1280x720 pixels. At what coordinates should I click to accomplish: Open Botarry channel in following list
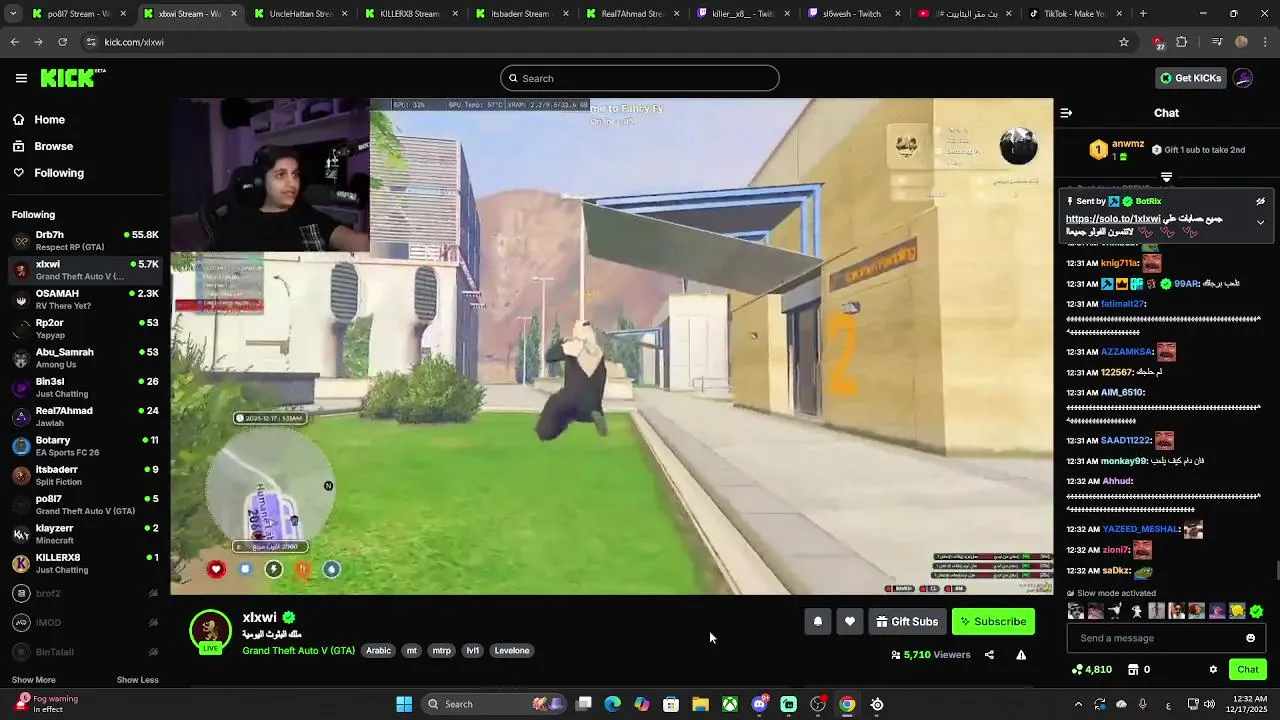(x=85, y=446)
